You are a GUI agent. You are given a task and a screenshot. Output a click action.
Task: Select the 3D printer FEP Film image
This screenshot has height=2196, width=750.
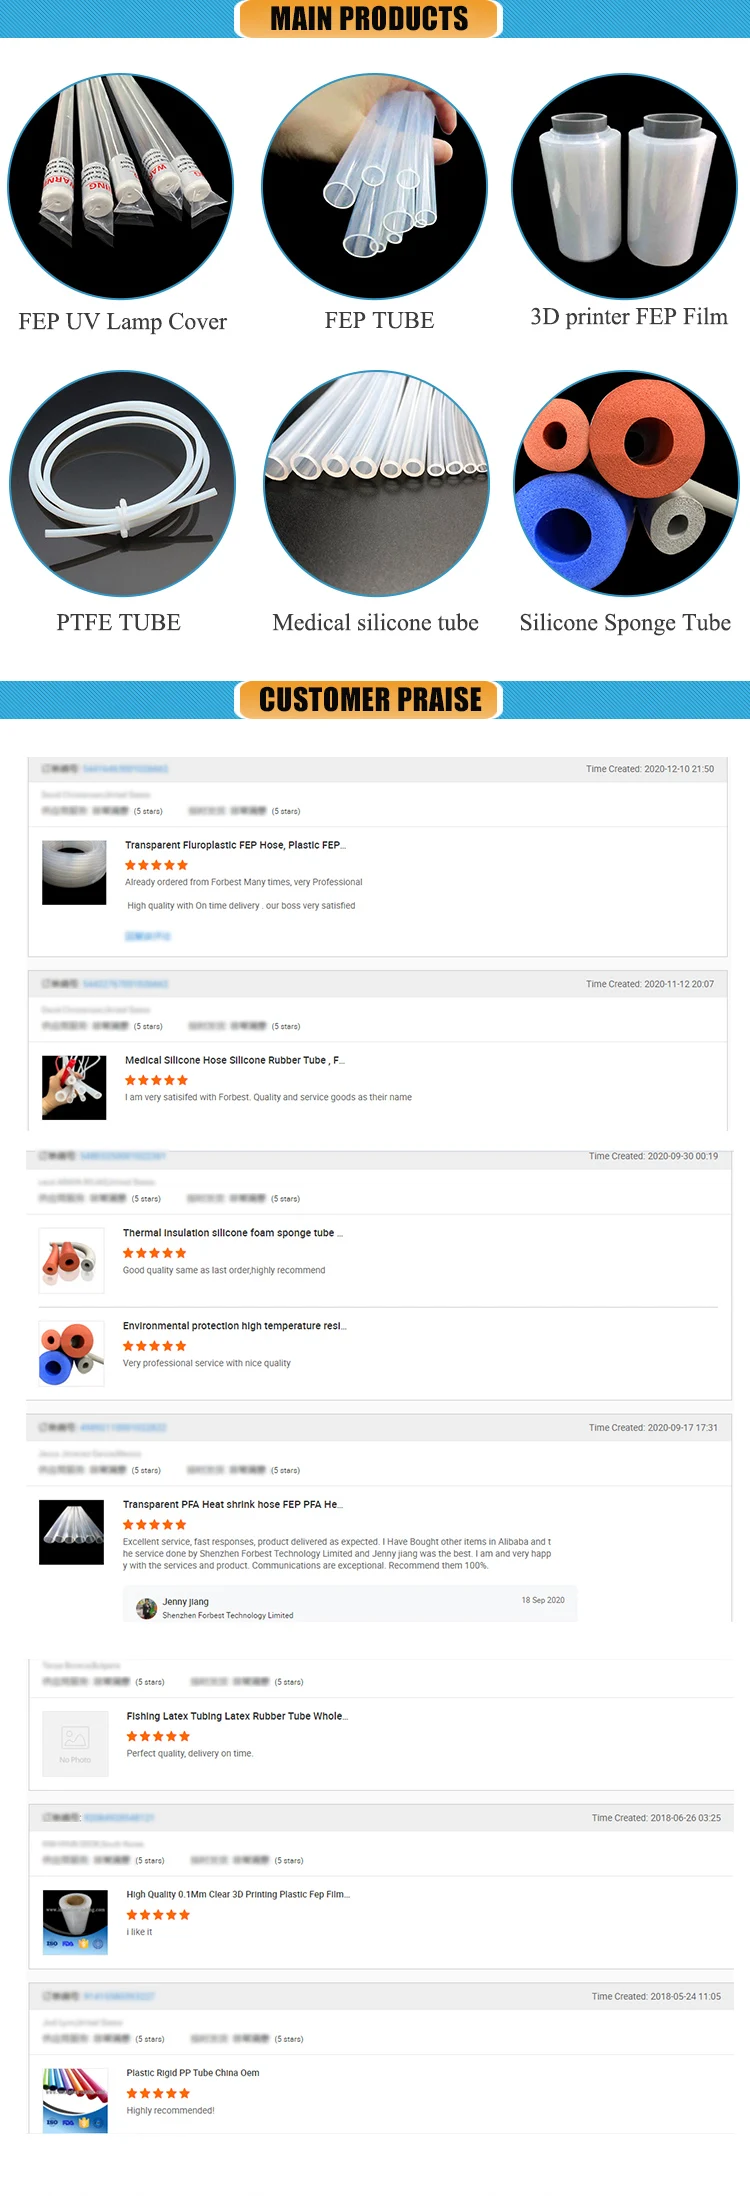click(625, 186)
